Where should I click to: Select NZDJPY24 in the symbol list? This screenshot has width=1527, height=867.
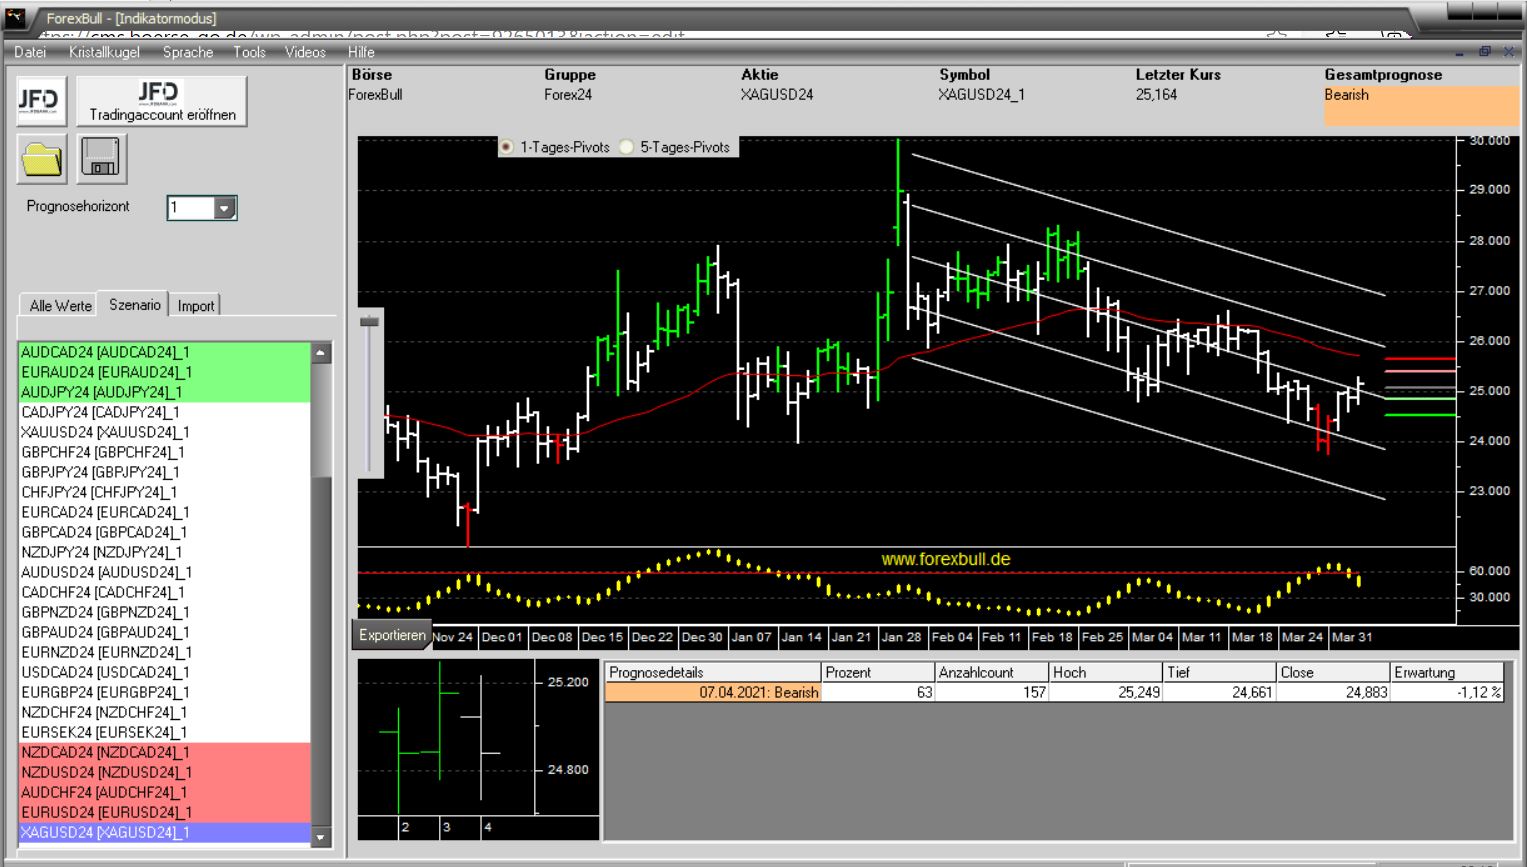[165, 552]
